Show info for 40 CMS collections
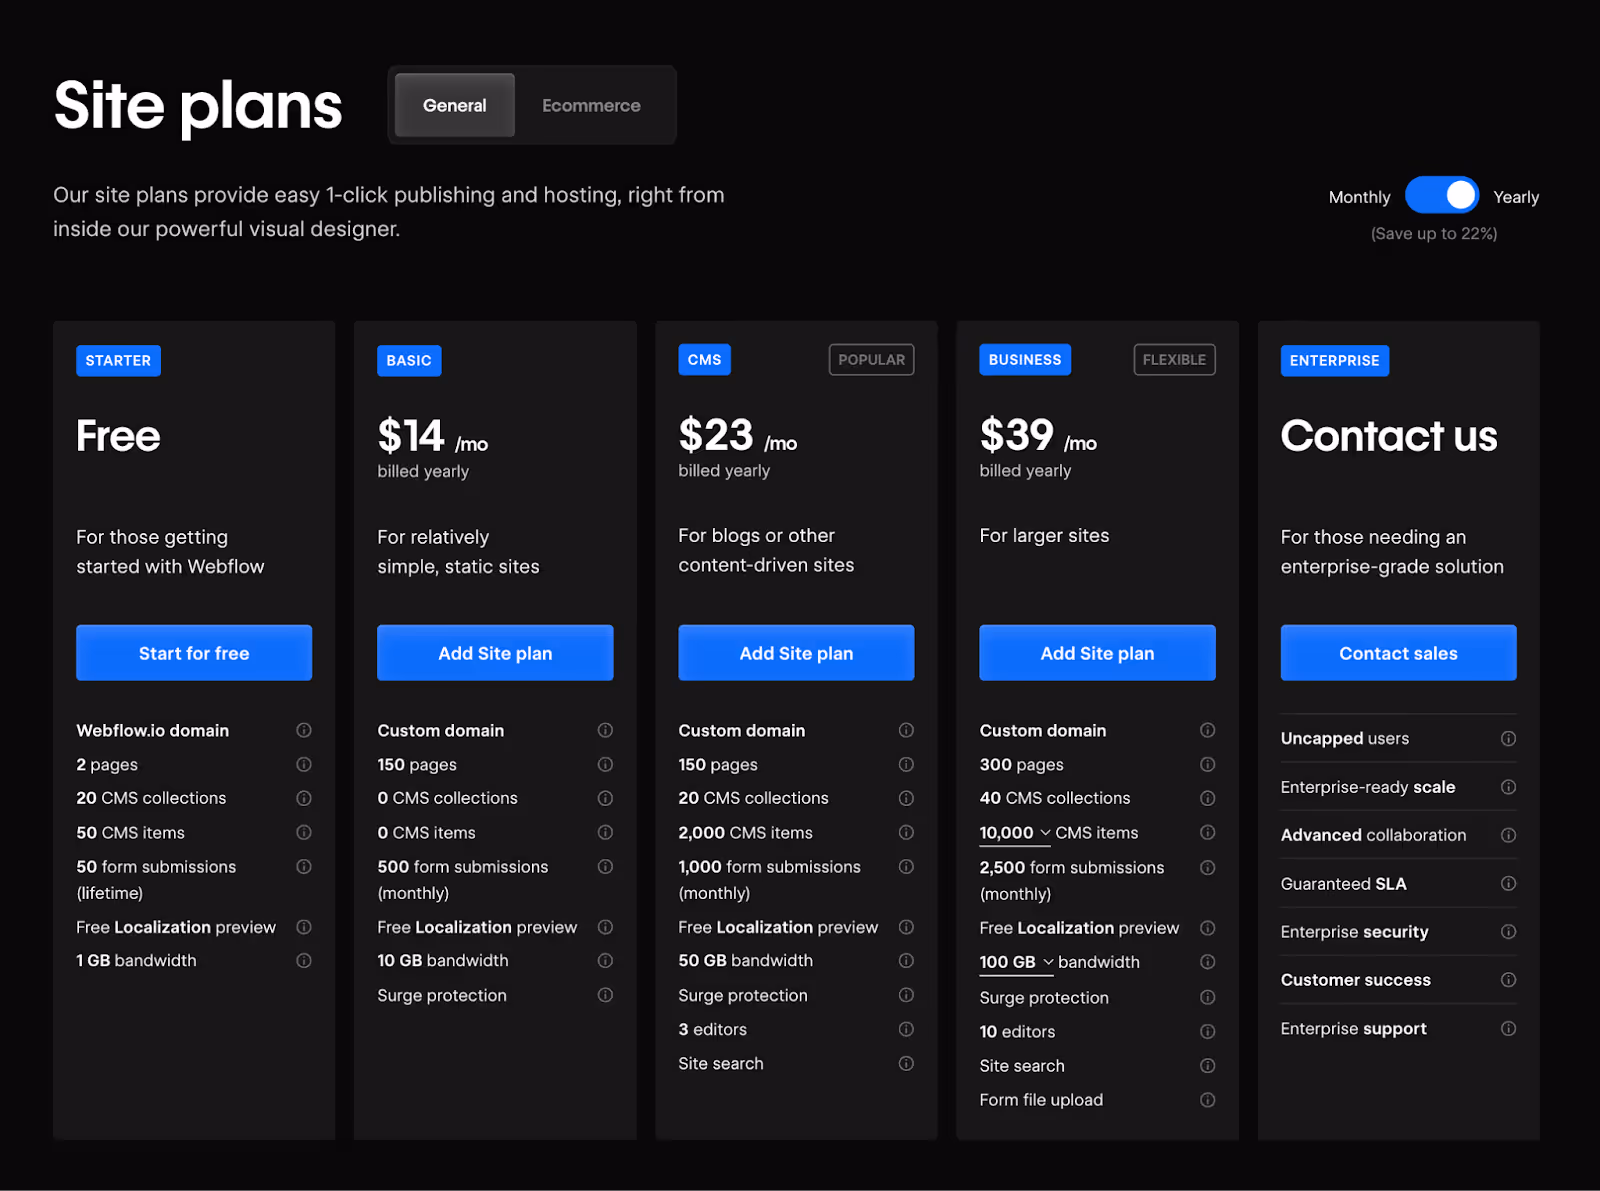This screenshot has height=1191, width=1600. coord(1207,798)
